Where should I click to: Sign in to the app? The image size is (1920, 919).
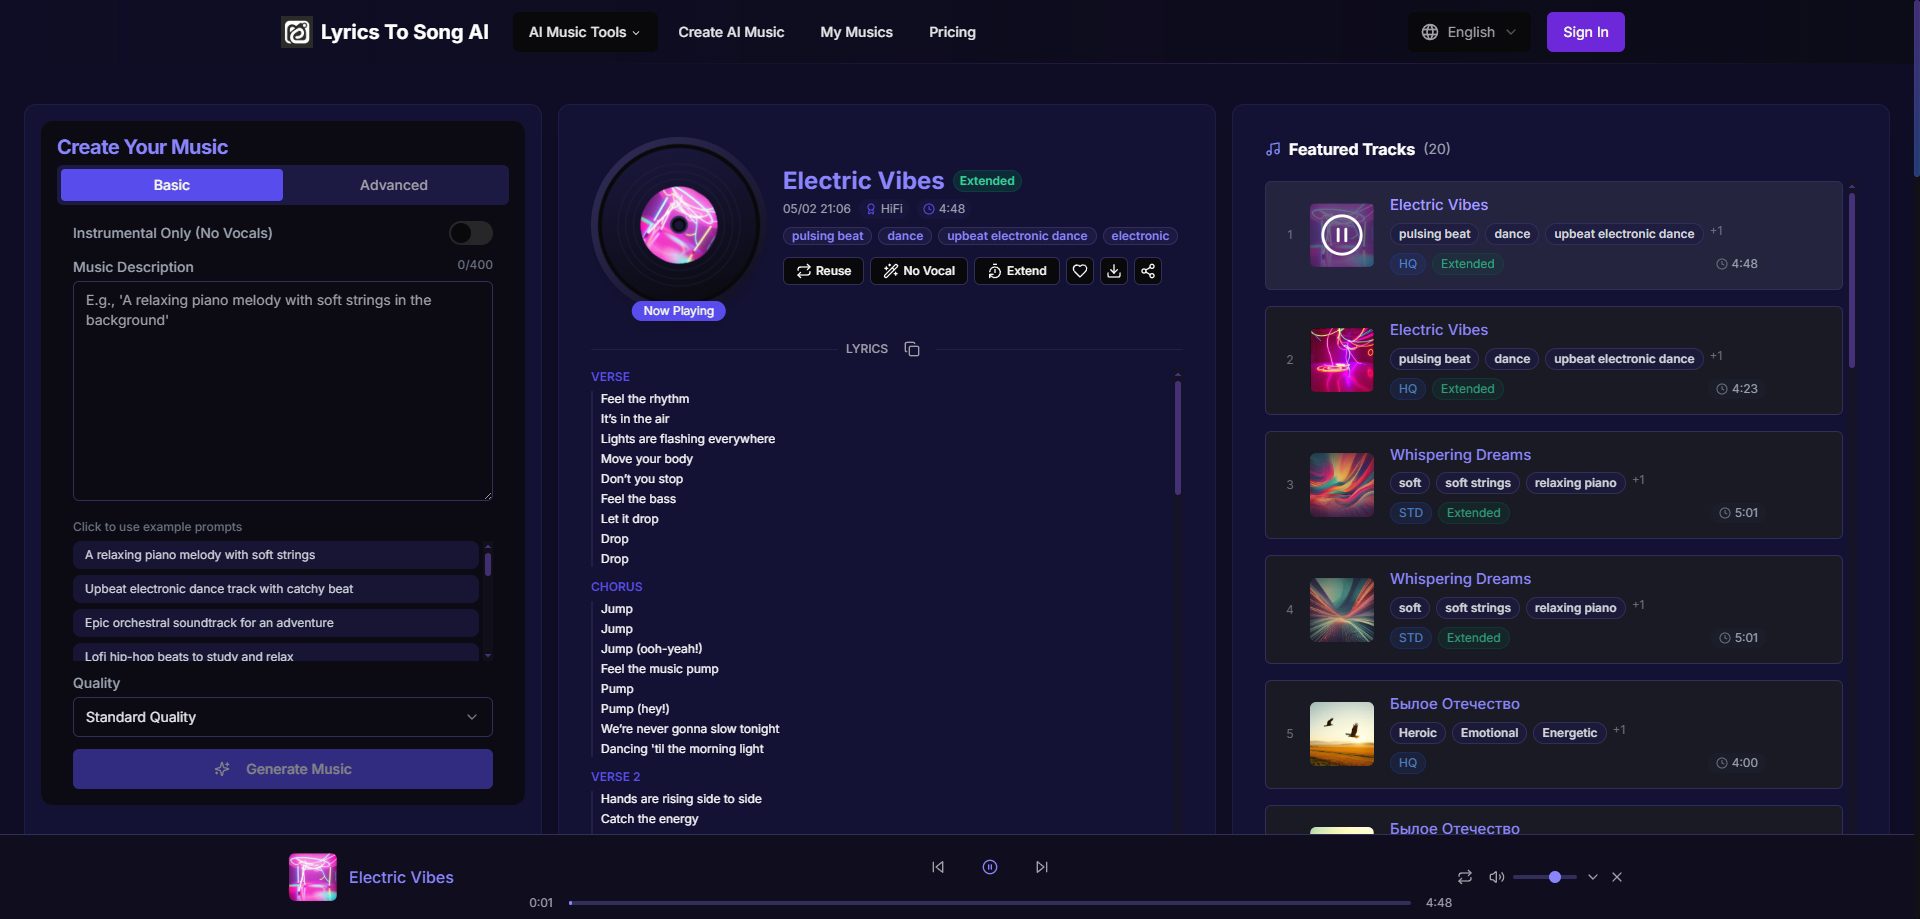point(1584,31)
